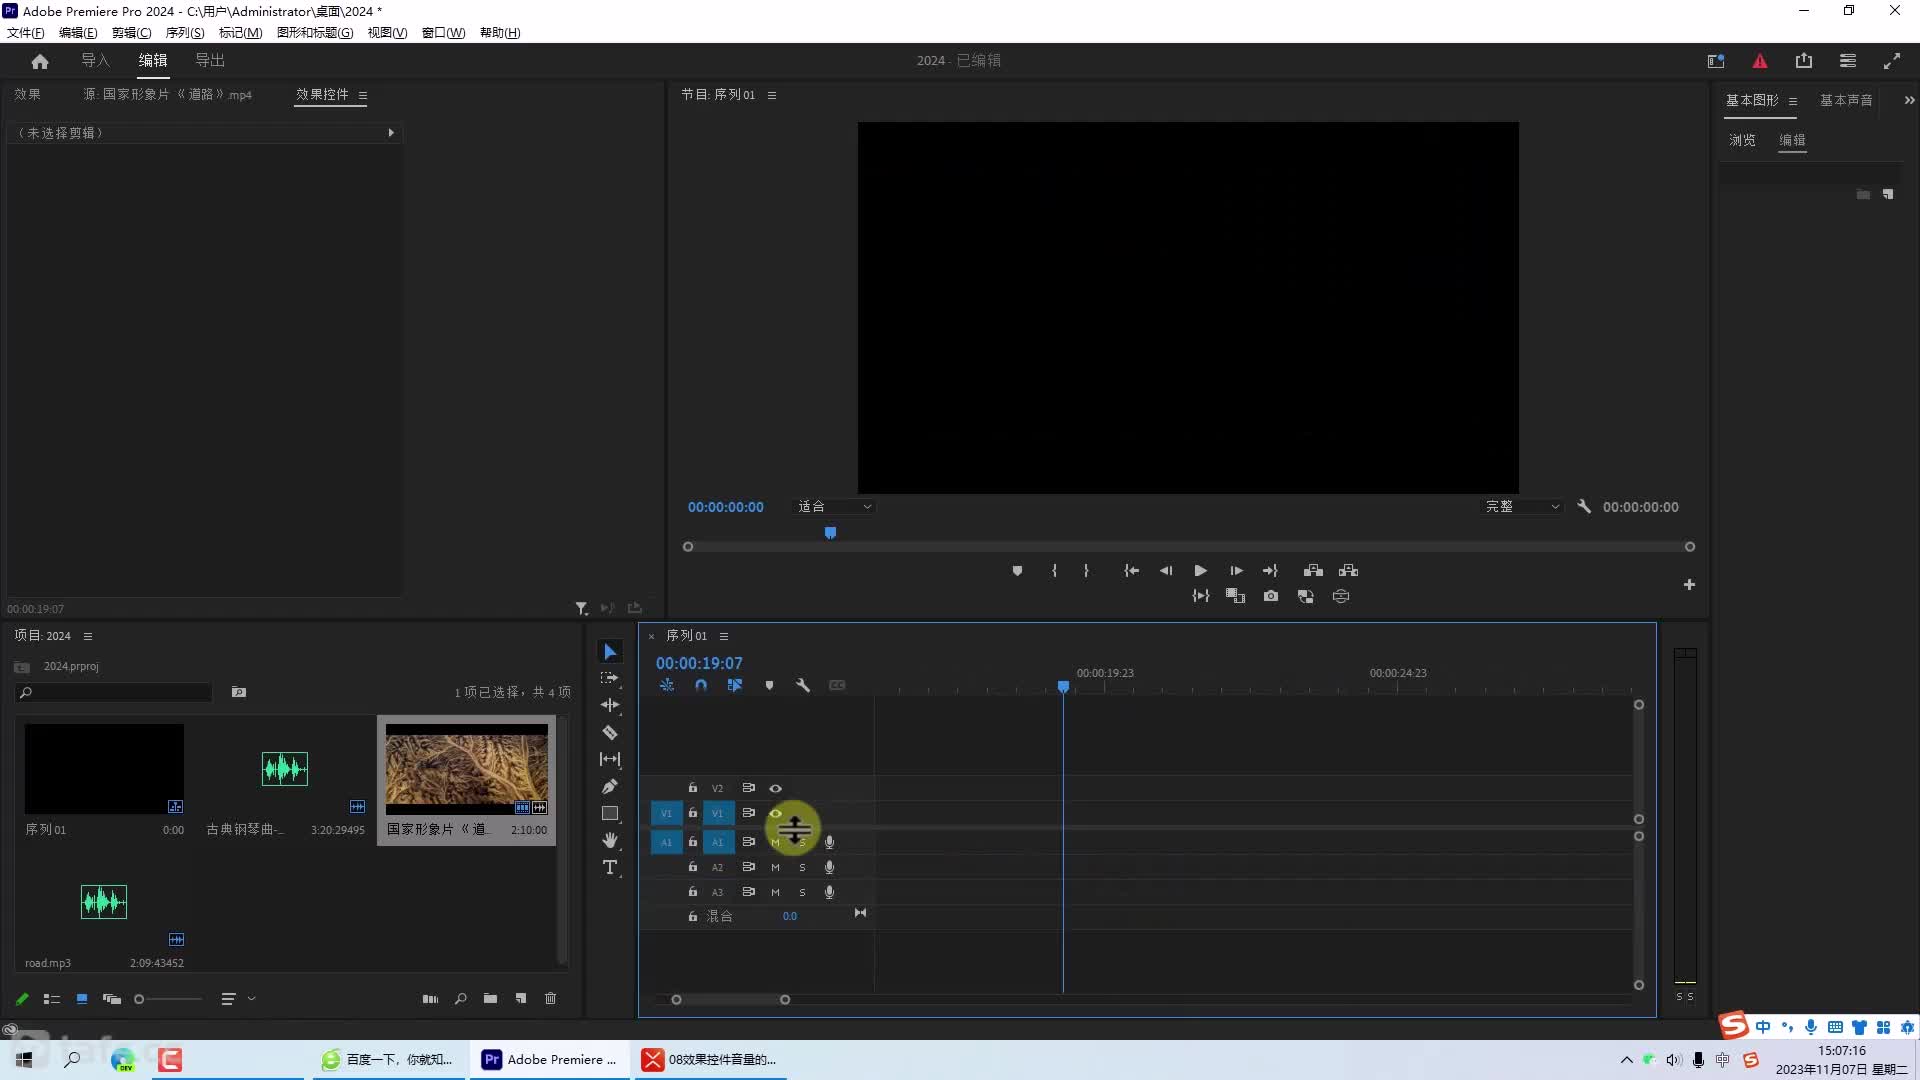Open the program monitor button editor plus
This screenshot has width=1920, height=1080.
point(1689,585)
